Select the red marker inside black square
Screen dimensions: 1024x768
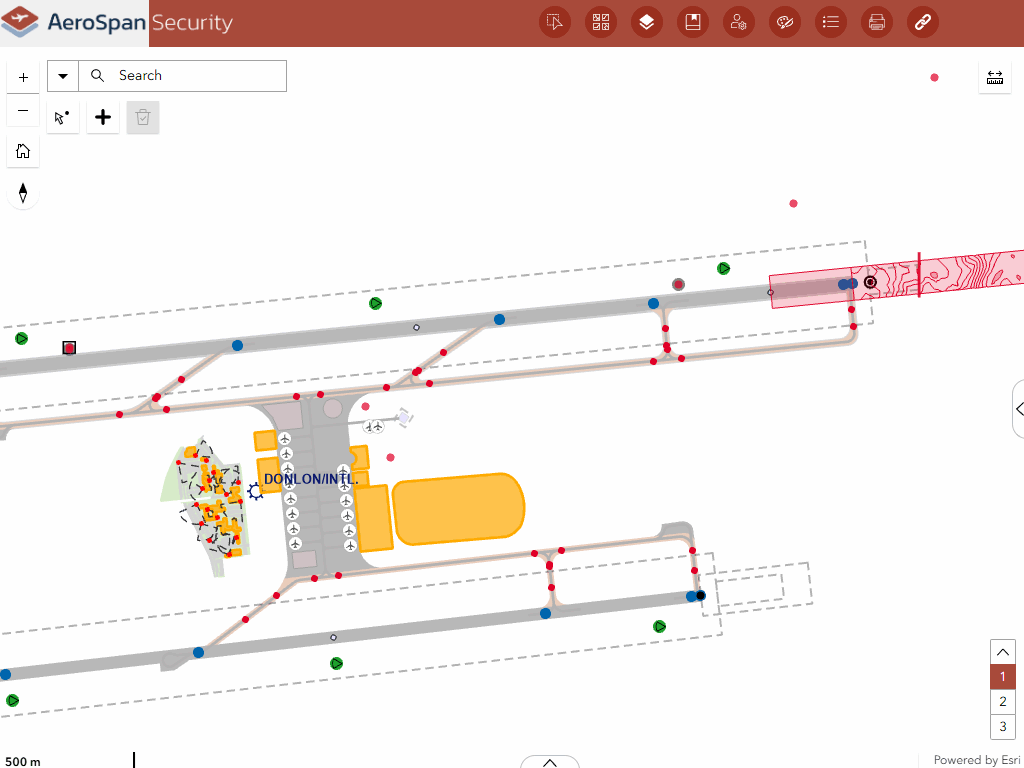tap(69, 348)
